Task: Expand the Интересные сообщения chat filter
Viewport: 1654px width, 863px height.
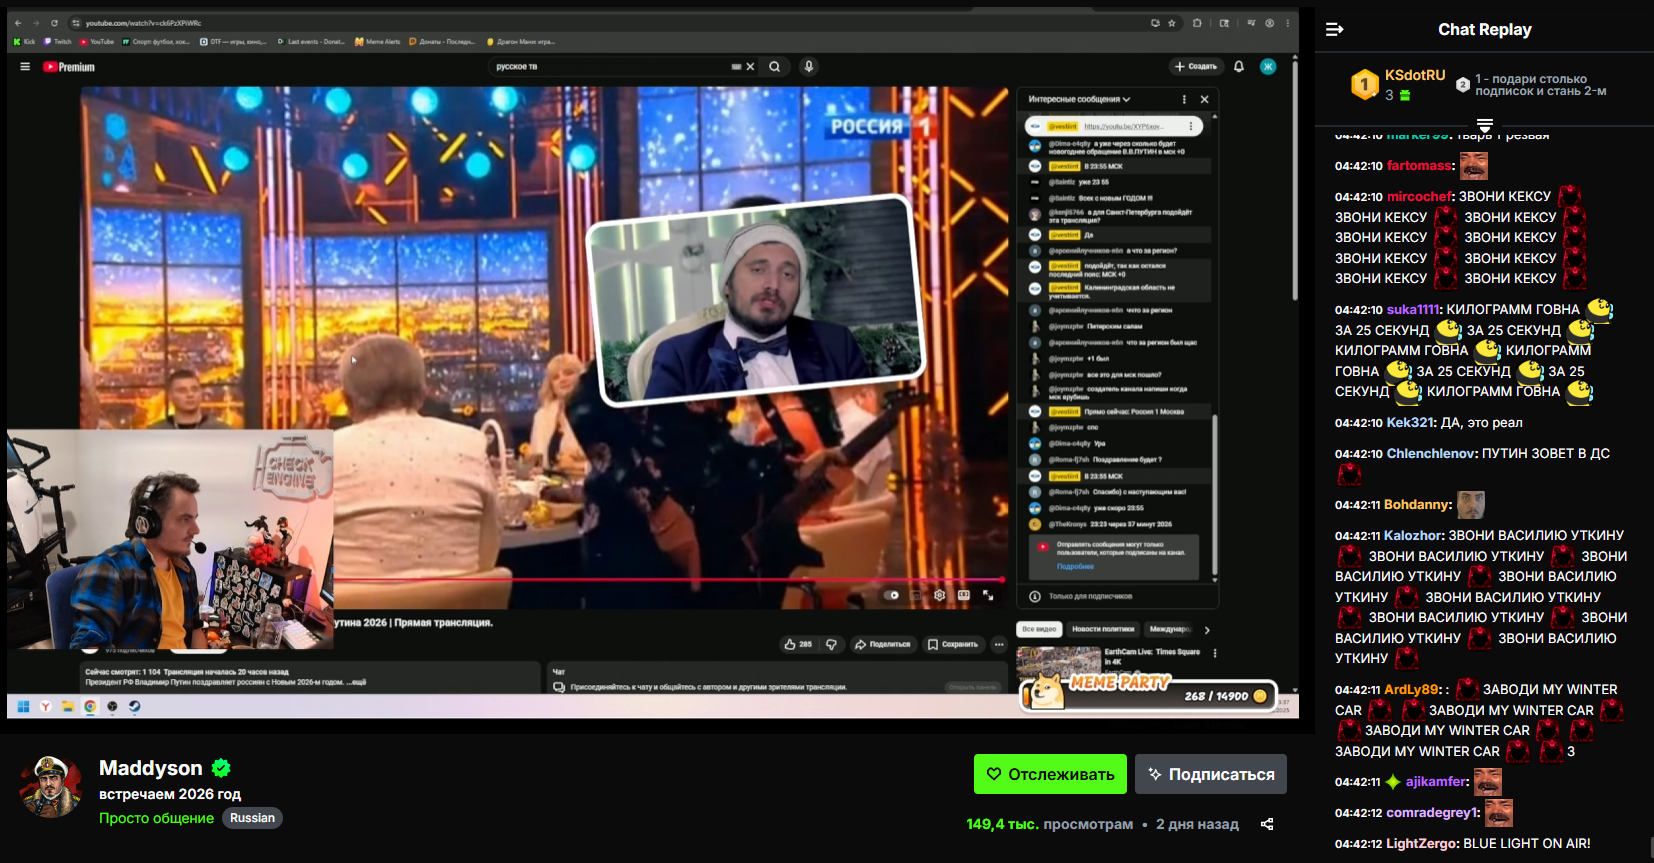Action: click(1080, 100)
